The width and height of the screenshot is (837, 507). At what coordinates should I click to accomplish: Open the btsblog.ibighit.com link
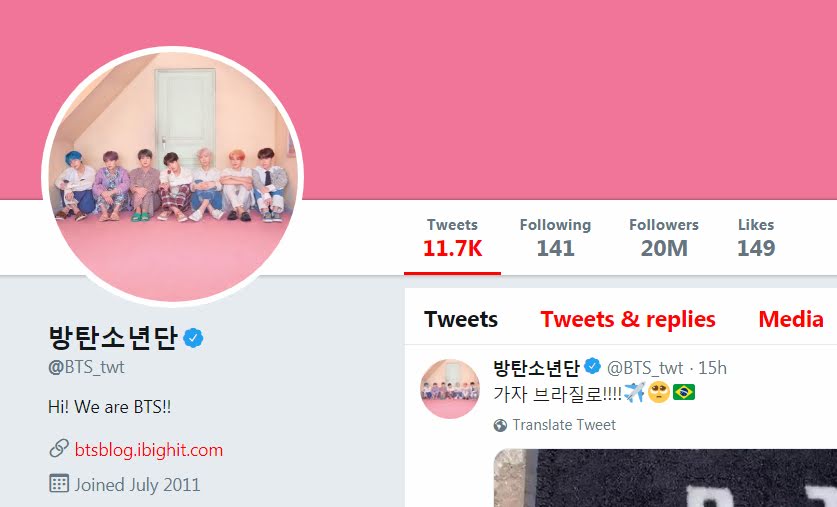click(x=149, y=450)
